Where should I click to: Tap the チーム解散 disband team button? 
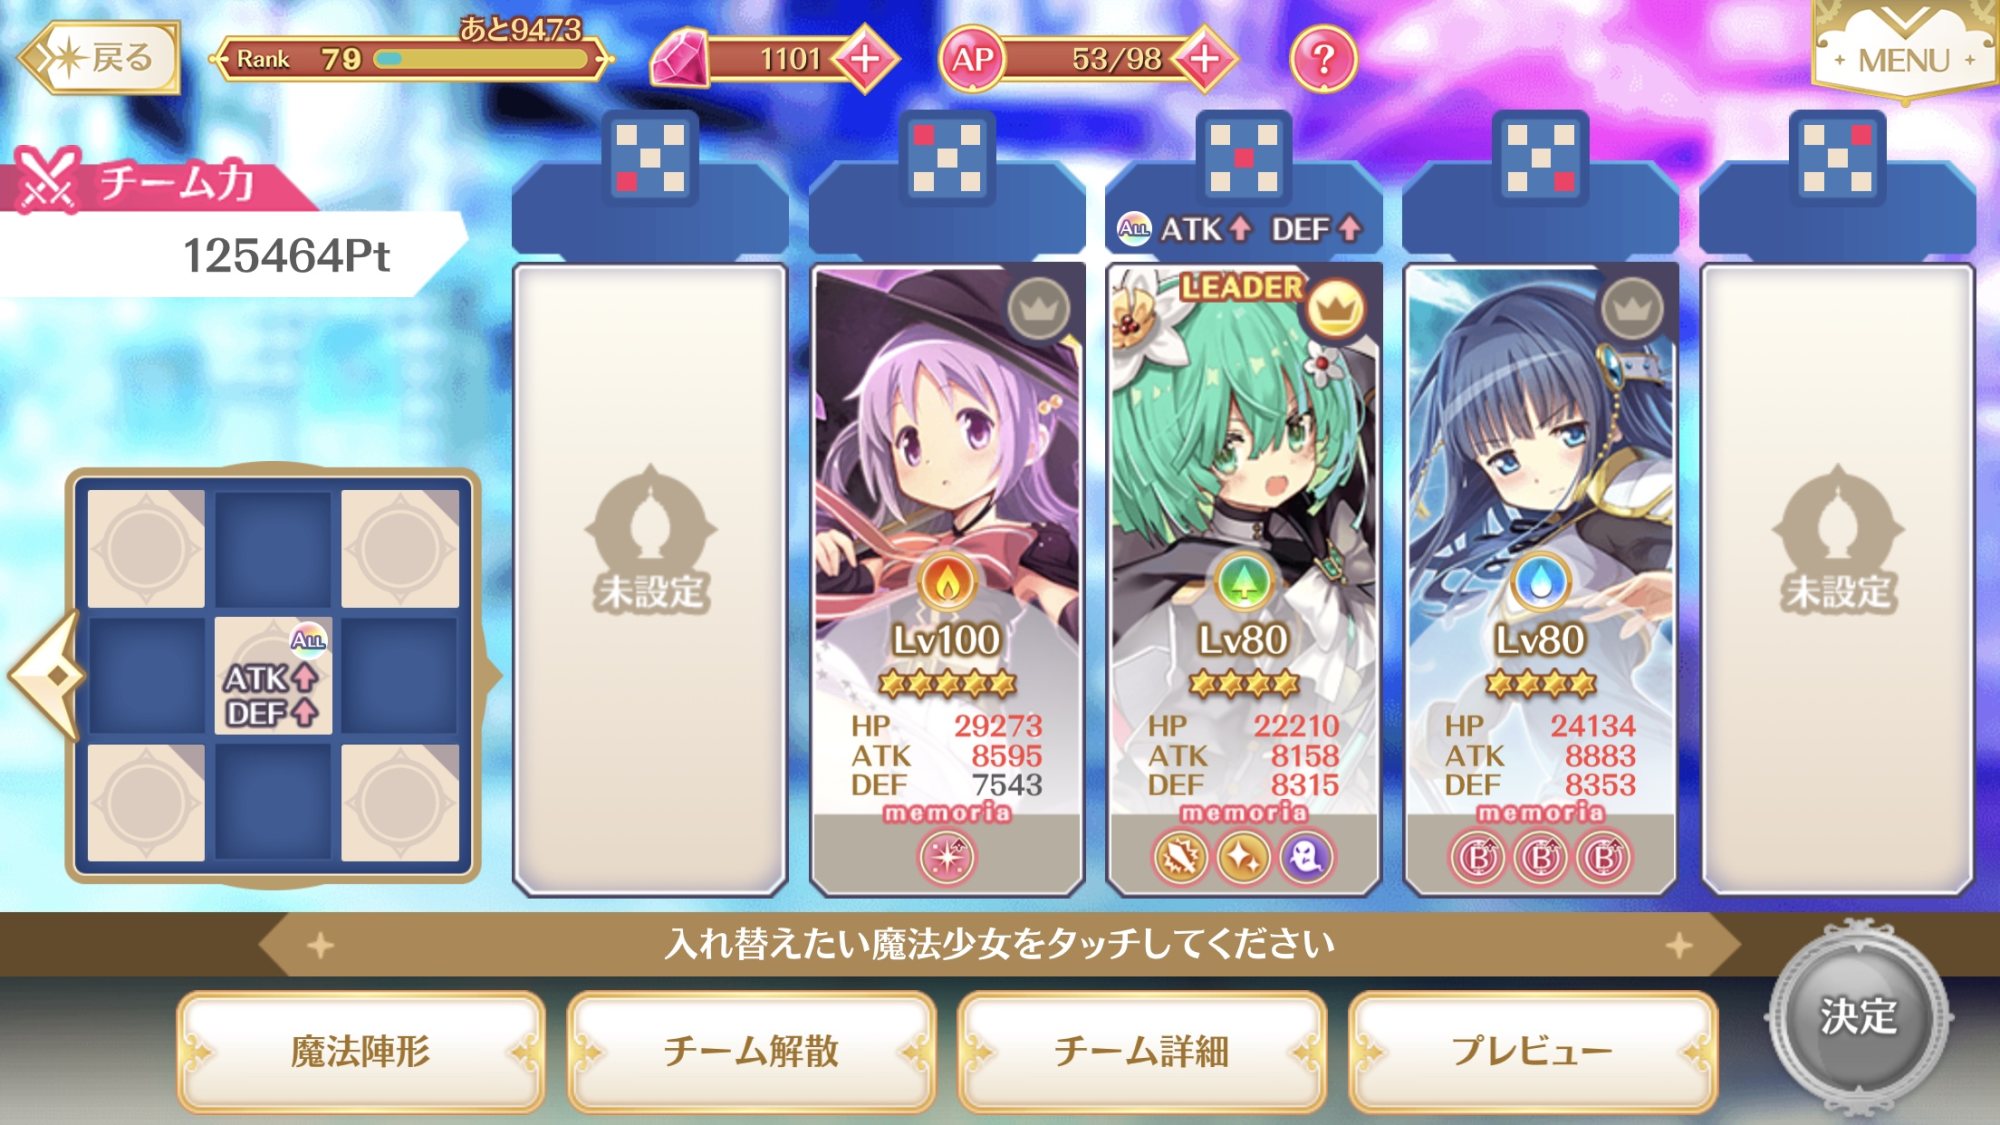click(751, 1051)
